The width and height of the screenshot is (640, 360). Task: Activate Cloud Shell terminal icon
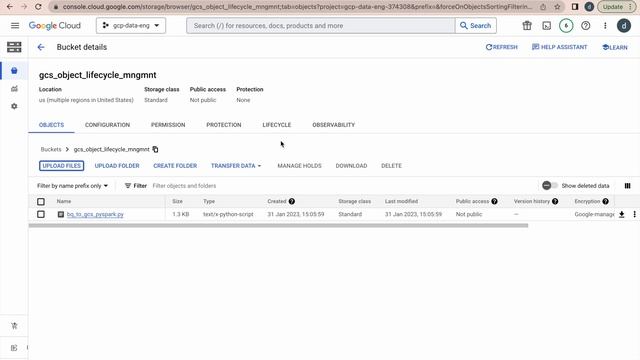point(547,26)
